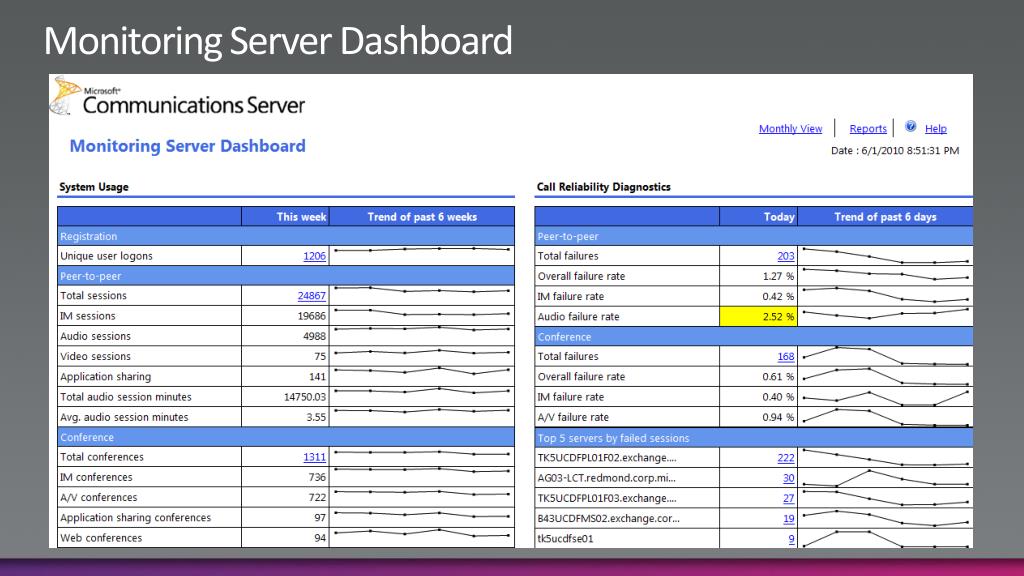1024x576 pixels.
Task: Click the 'Audio failure rate' row label
Action: tap(579, 317)
